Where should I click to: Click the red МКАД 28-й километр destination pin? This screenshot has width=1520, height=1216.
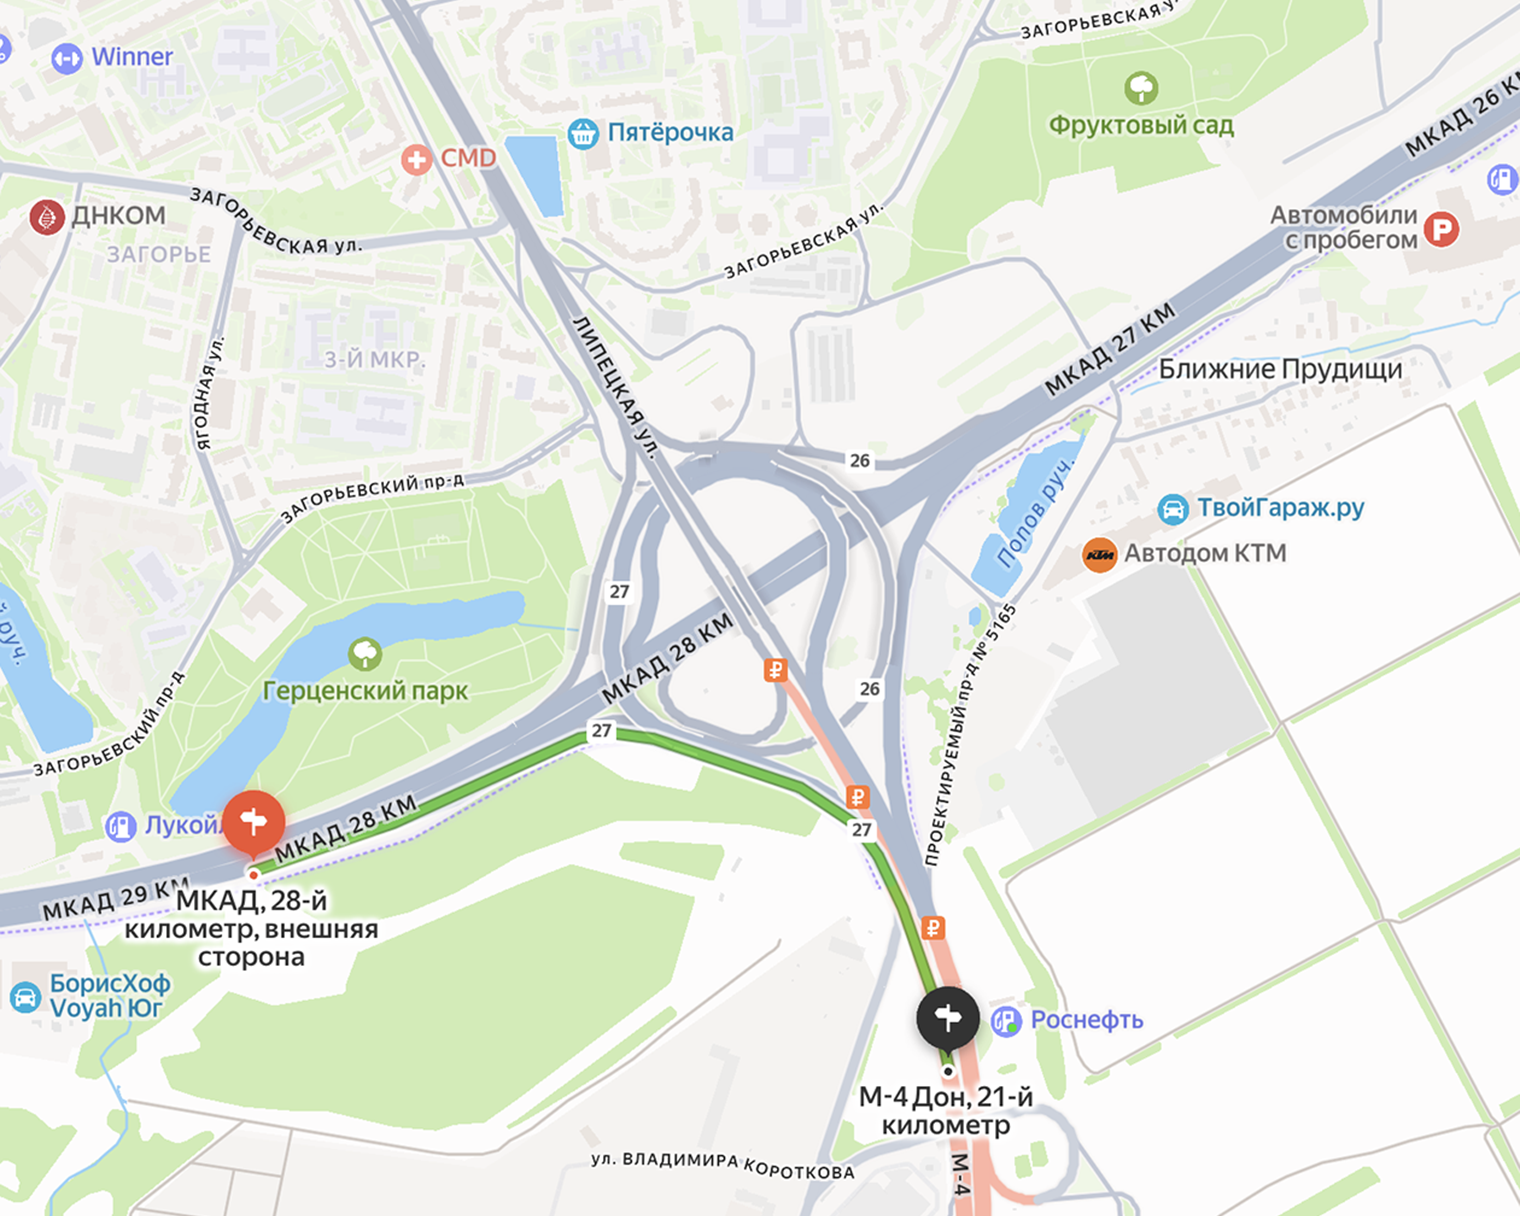(x=254, y=822)
